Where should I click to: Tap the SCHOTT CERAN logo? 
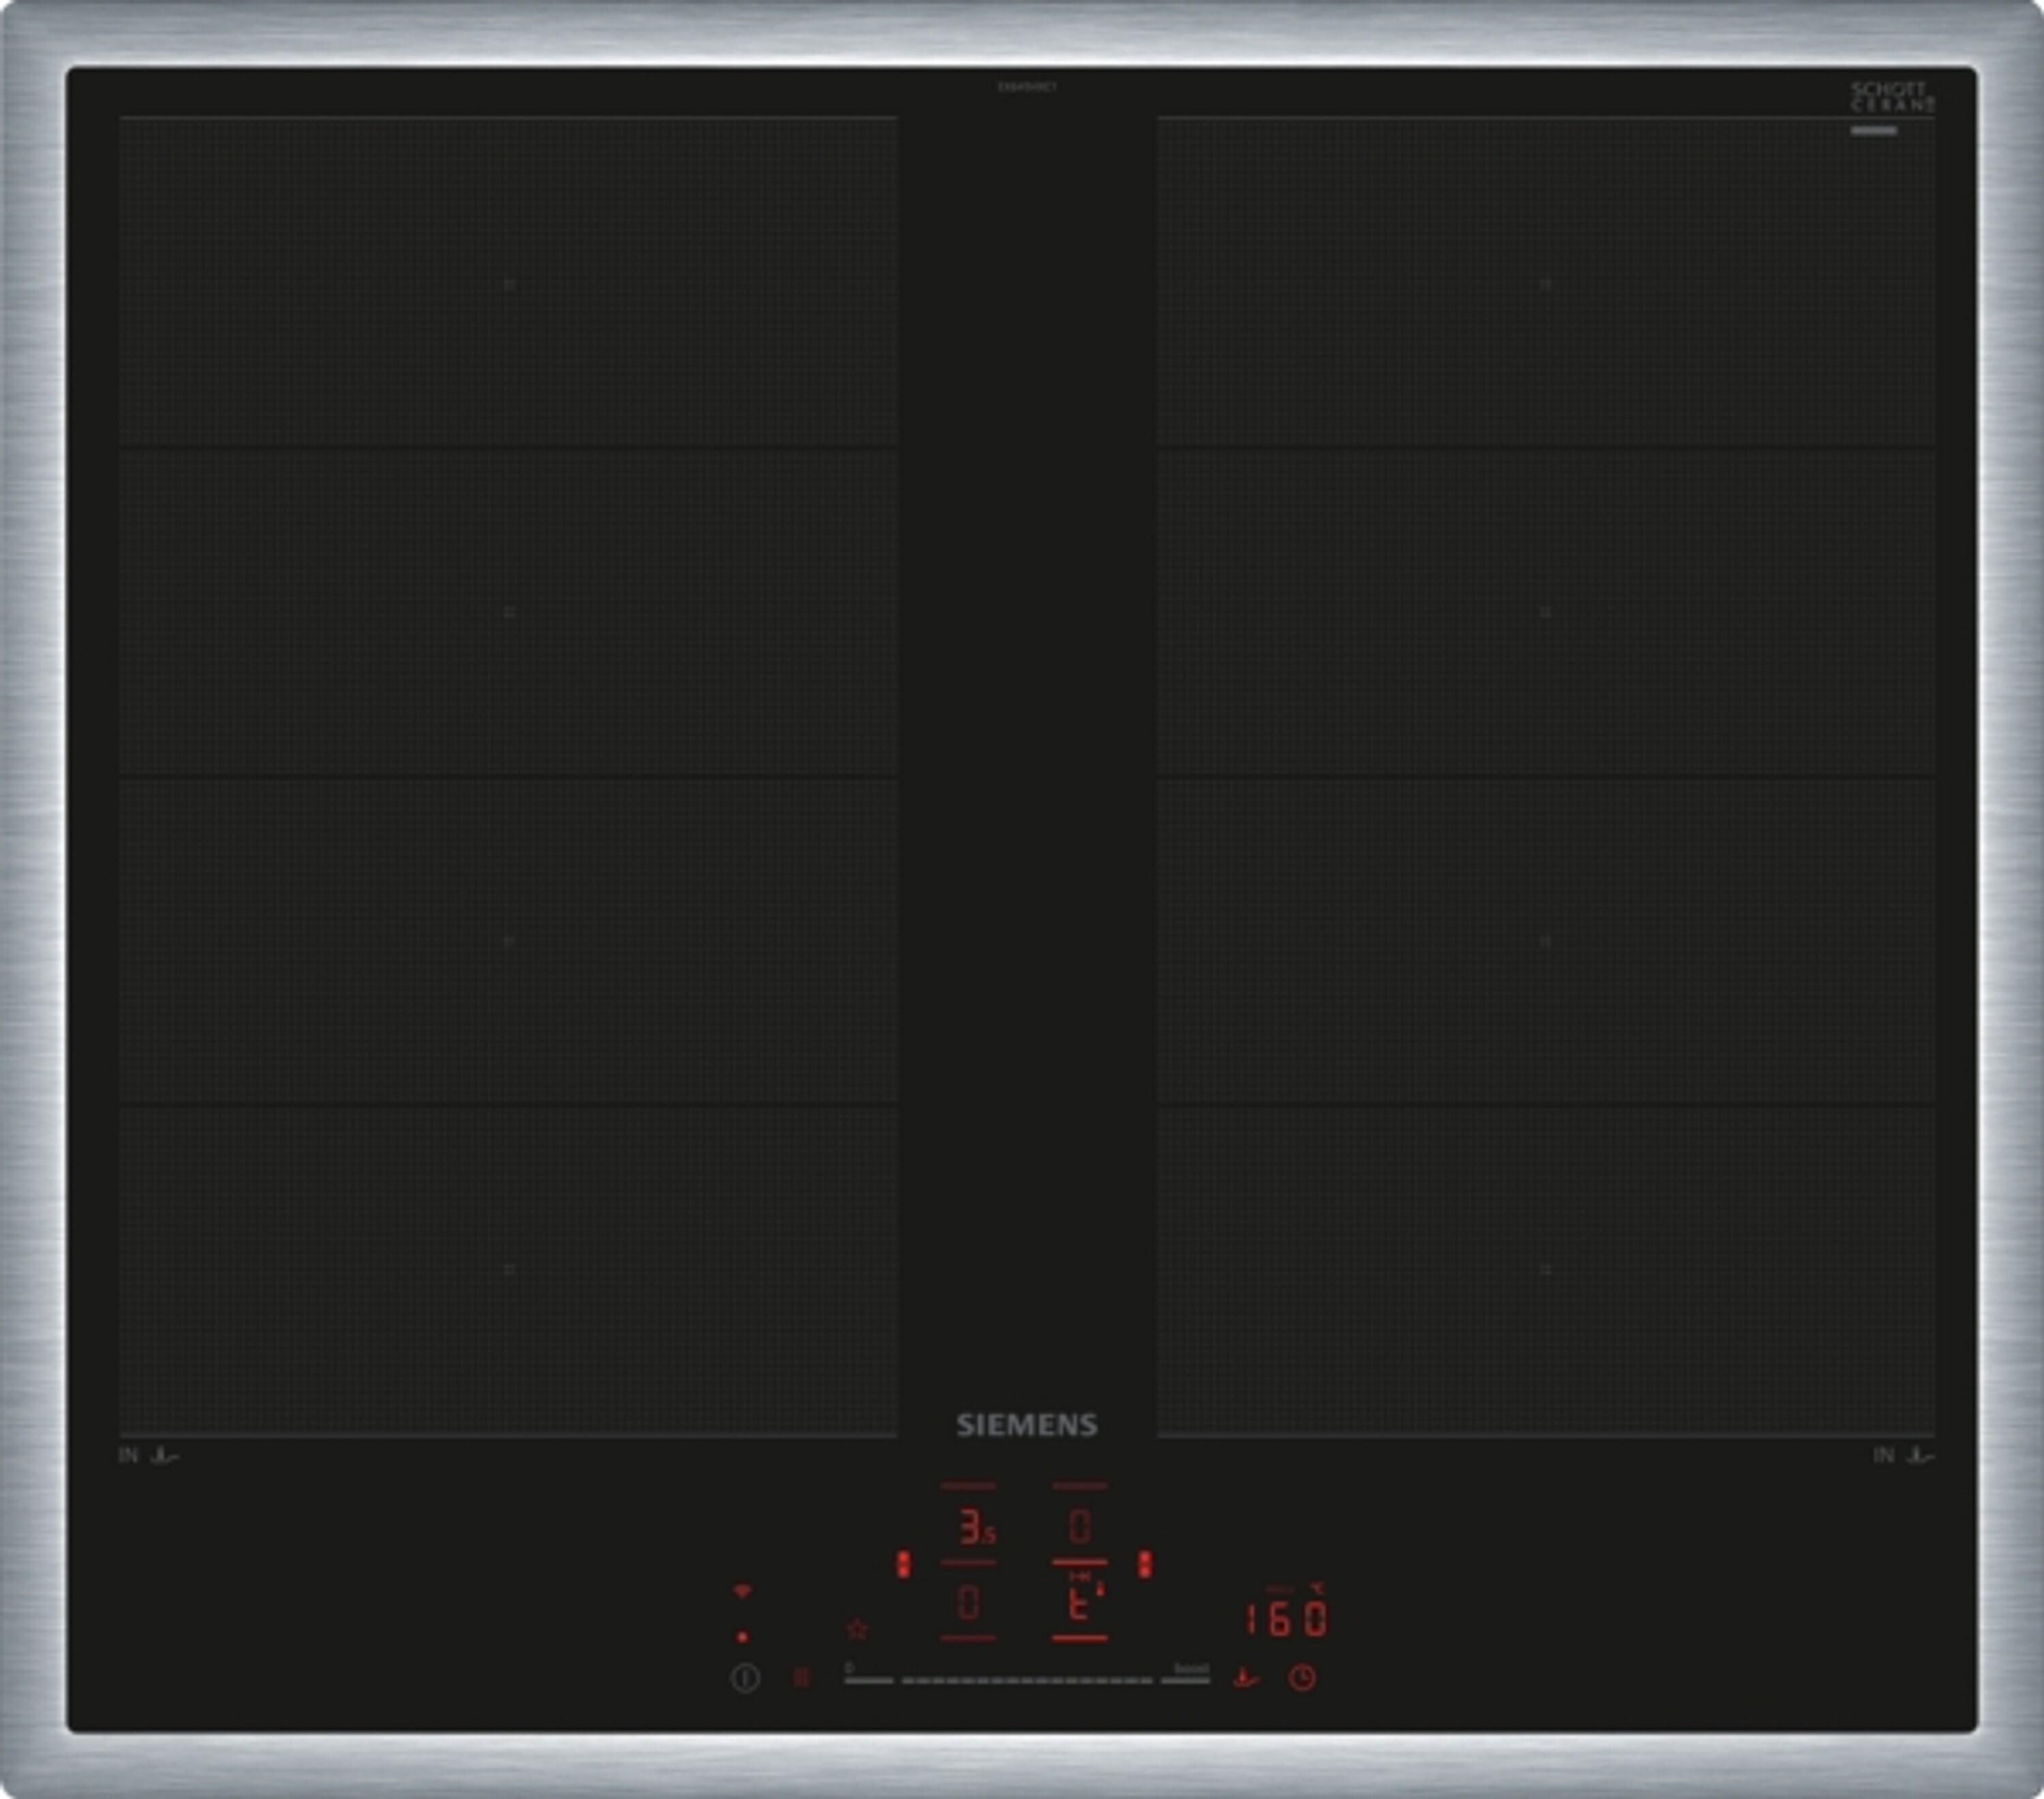[1890, 97]
